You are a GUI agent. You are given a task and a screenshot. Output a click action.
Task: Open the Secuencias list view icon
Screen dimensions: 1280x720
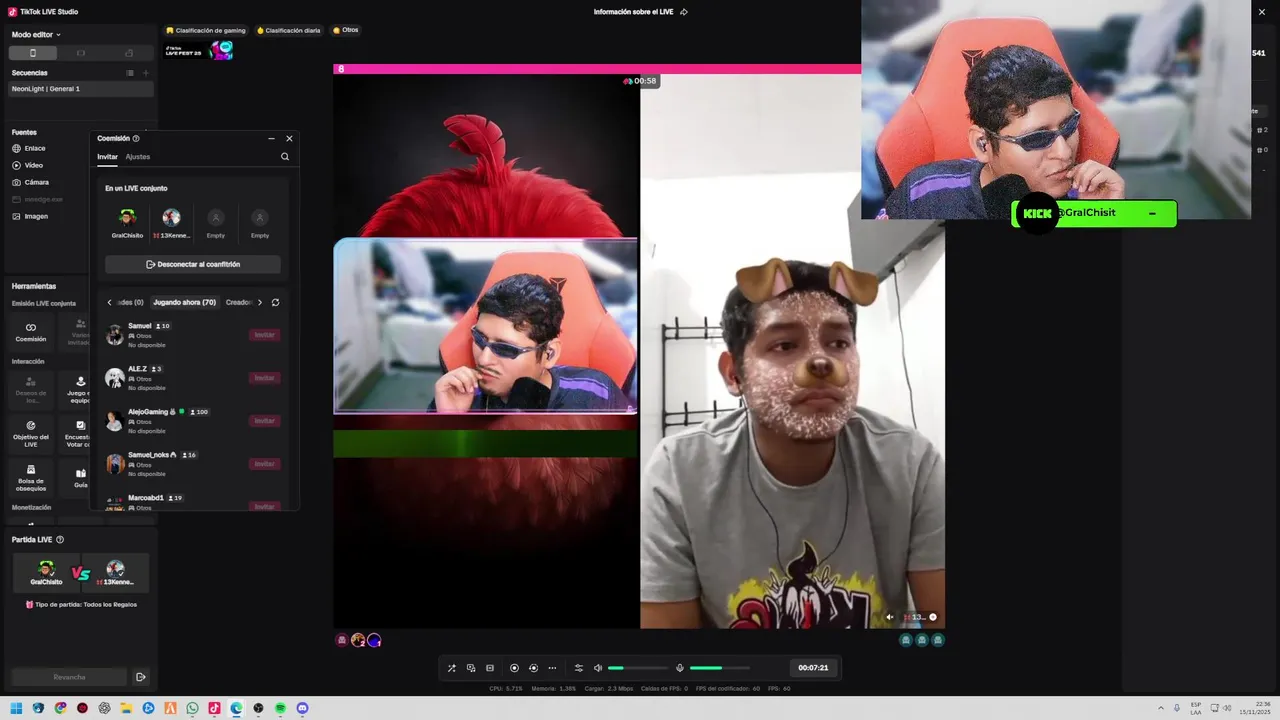[130, 73]
